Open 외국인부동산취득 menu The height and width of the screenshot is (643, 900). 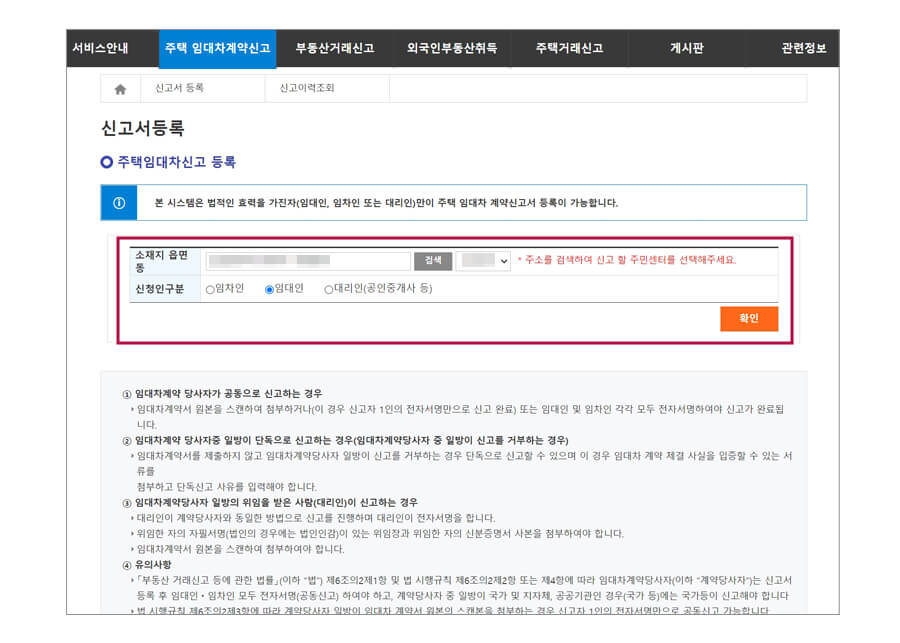[x=452, y=48]
